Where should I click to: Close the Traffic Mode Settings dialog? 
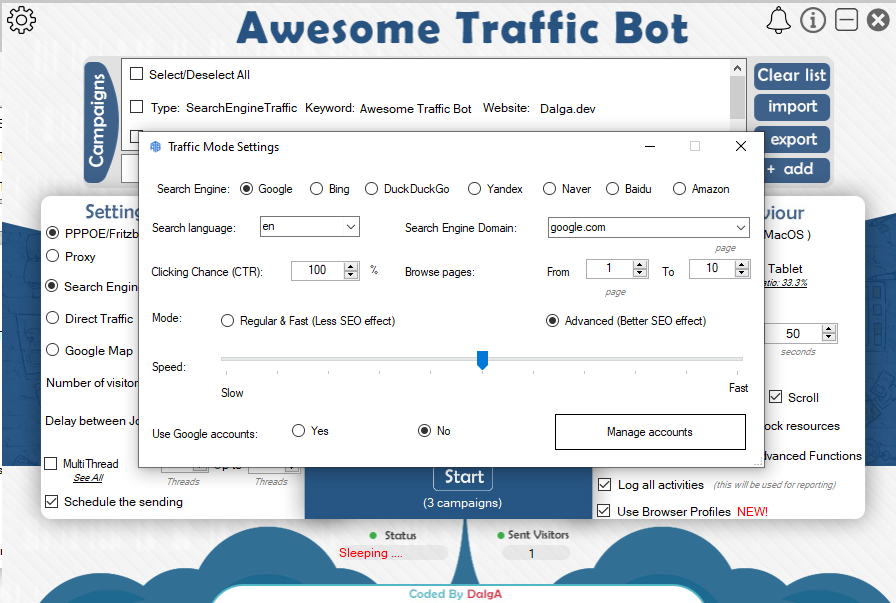[x=741, y=146]
